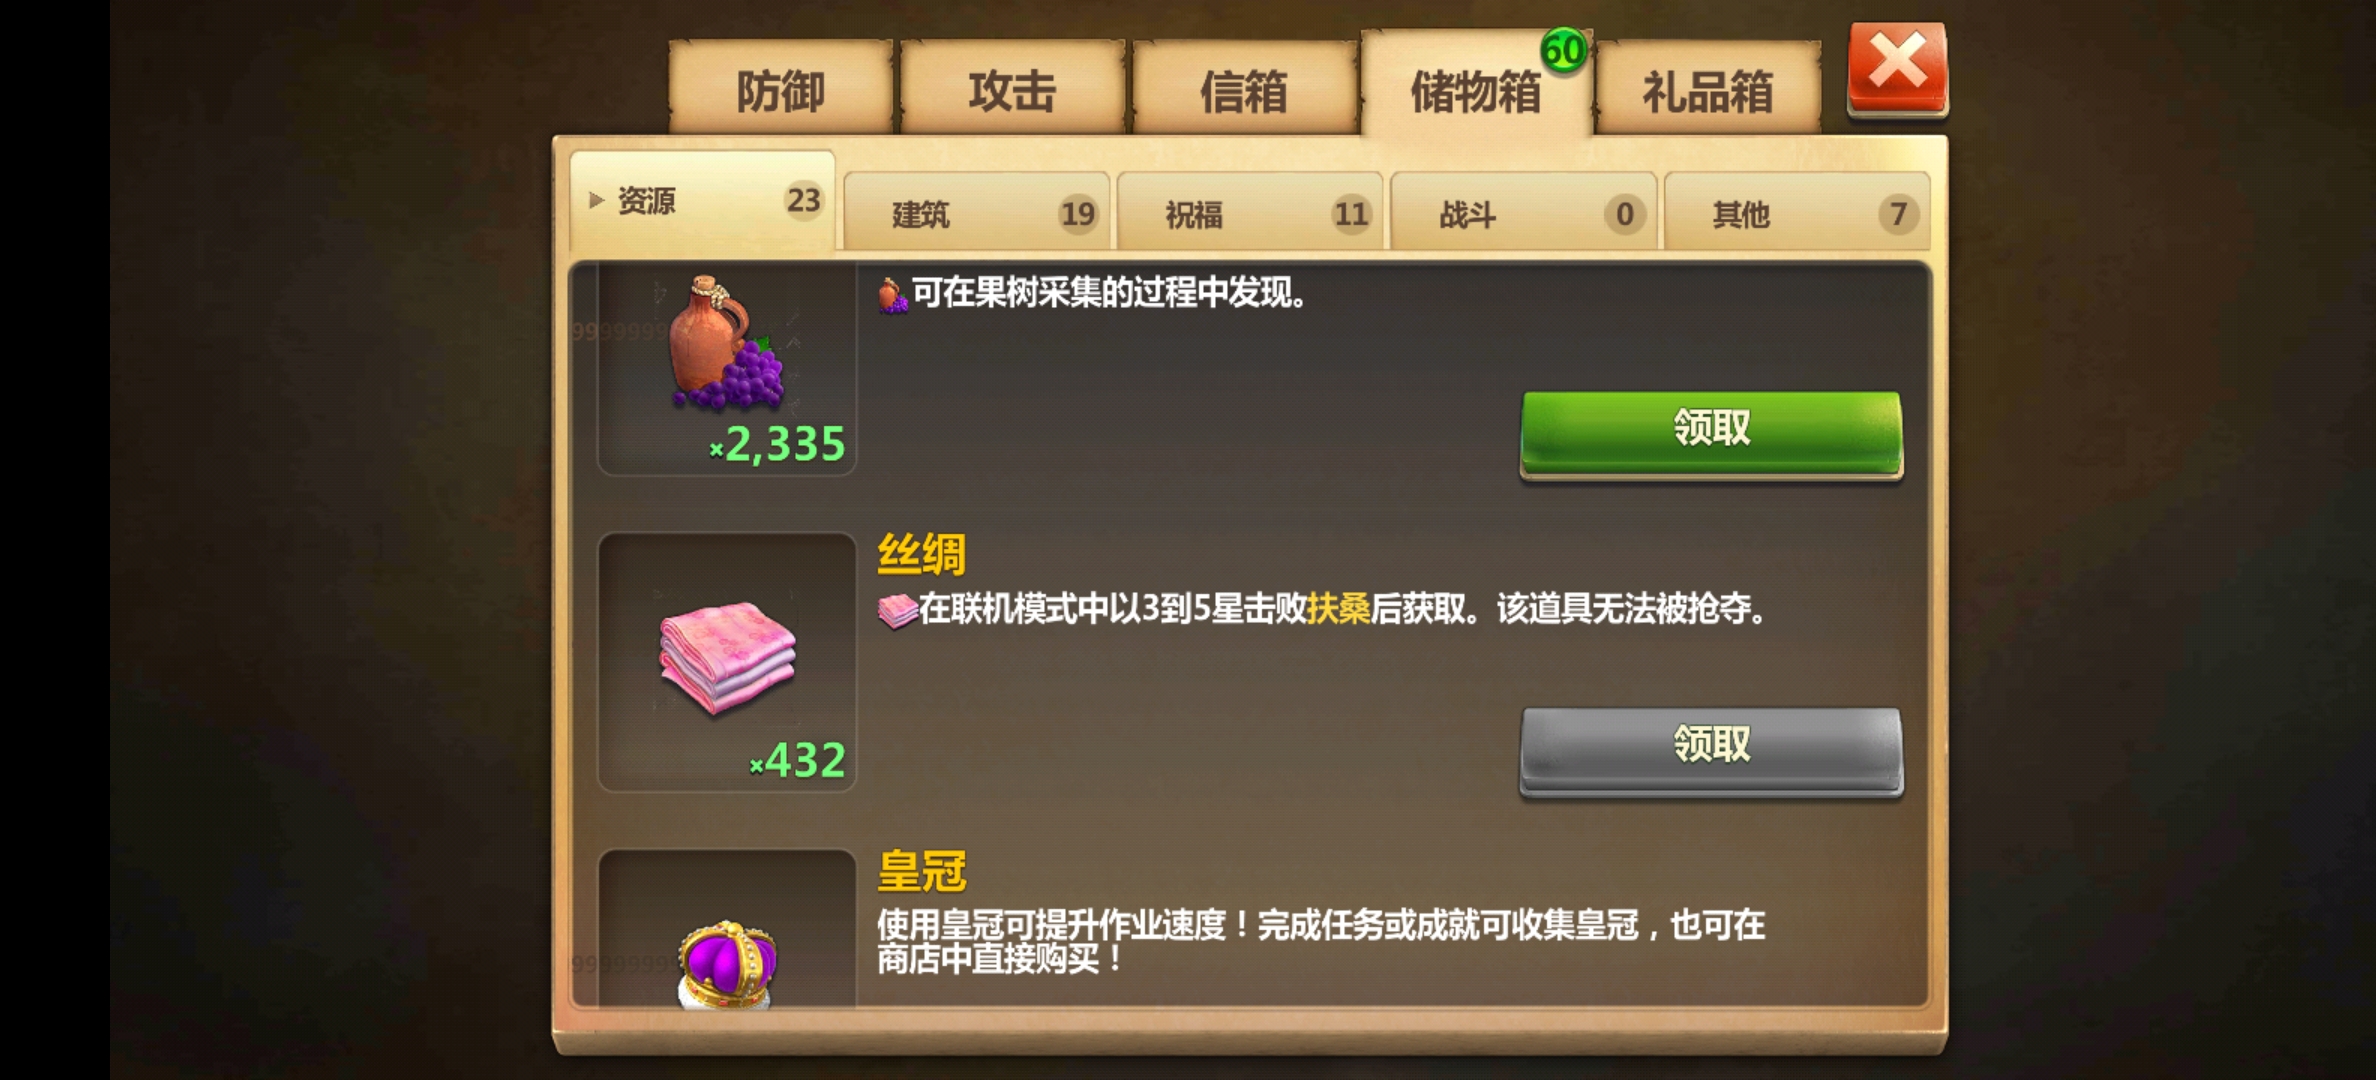Tap the highlighted 扶桑 link text
2376x1080 pixels.
tap(1338, 608)
